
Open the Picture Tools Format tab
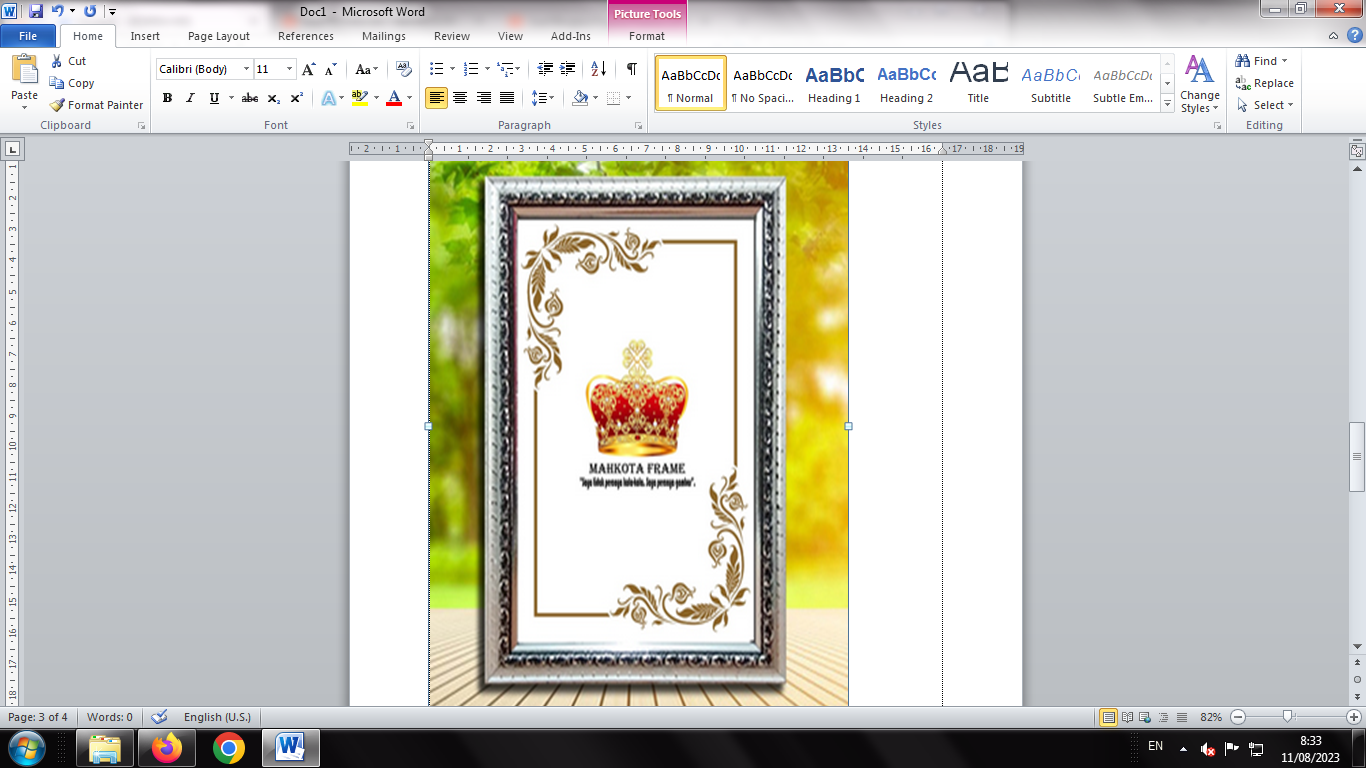647,36
